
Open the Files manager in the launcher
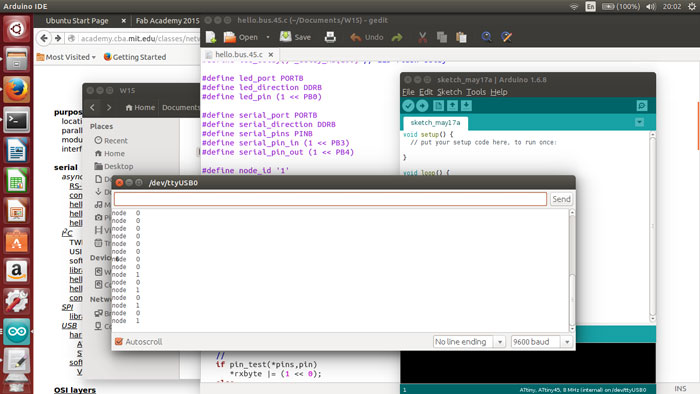(x=17, y=59)
